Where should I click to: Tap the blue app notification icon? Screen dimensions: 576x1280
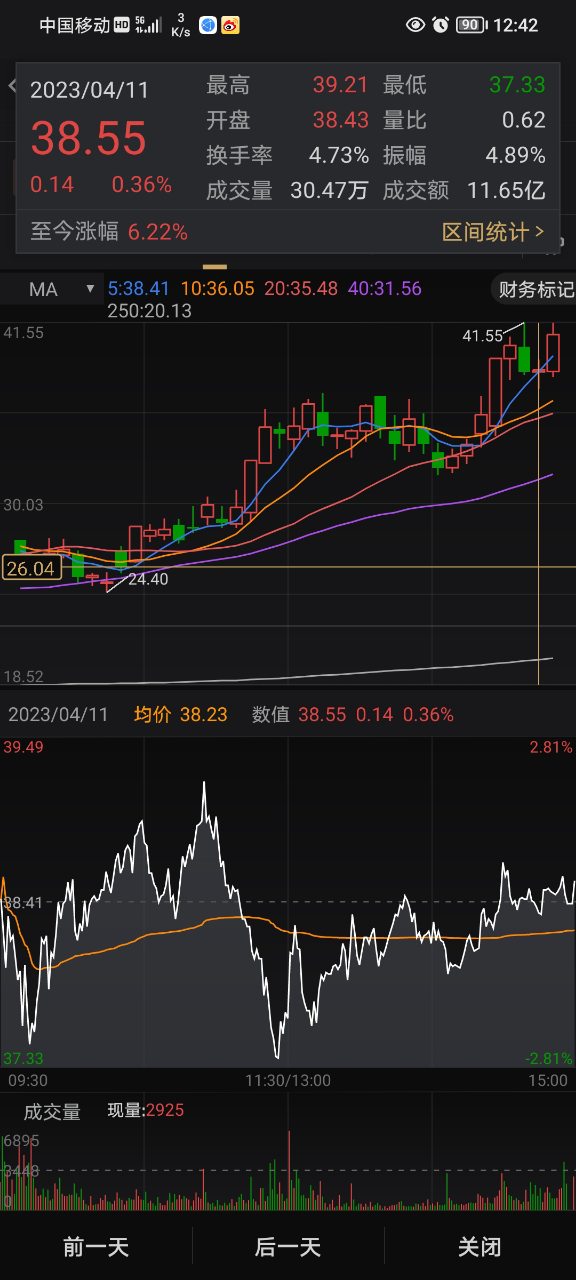coord(207,25)
